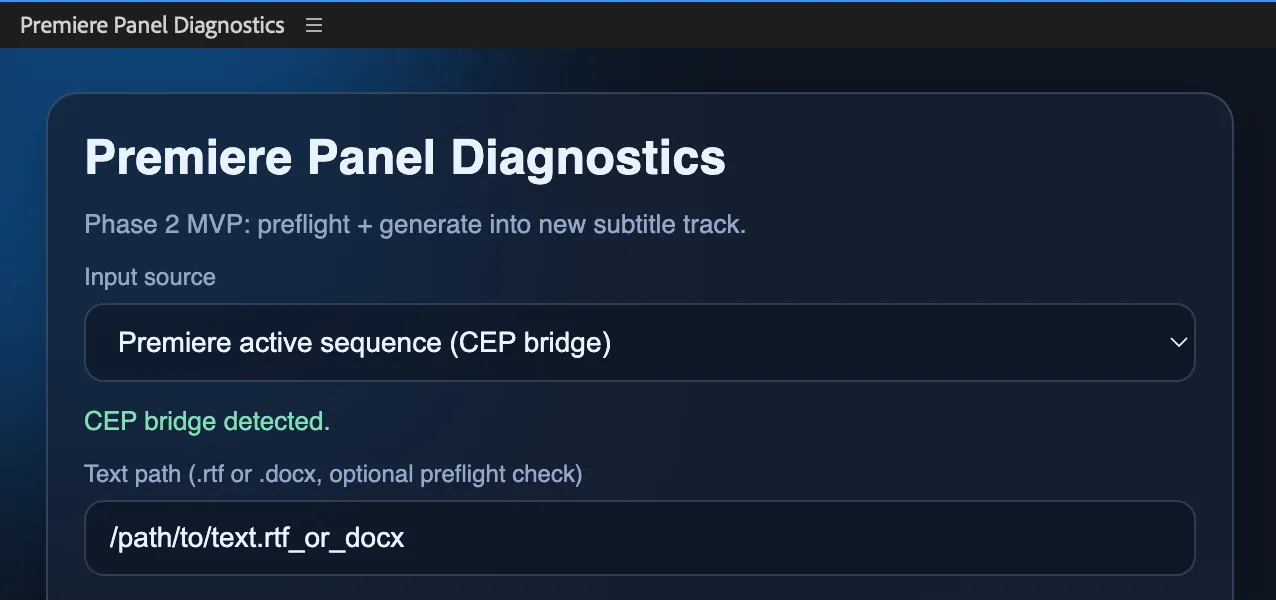Click the blue background left of the card
The width and height of the screenshot is (1276, 600).
[22, 350]
